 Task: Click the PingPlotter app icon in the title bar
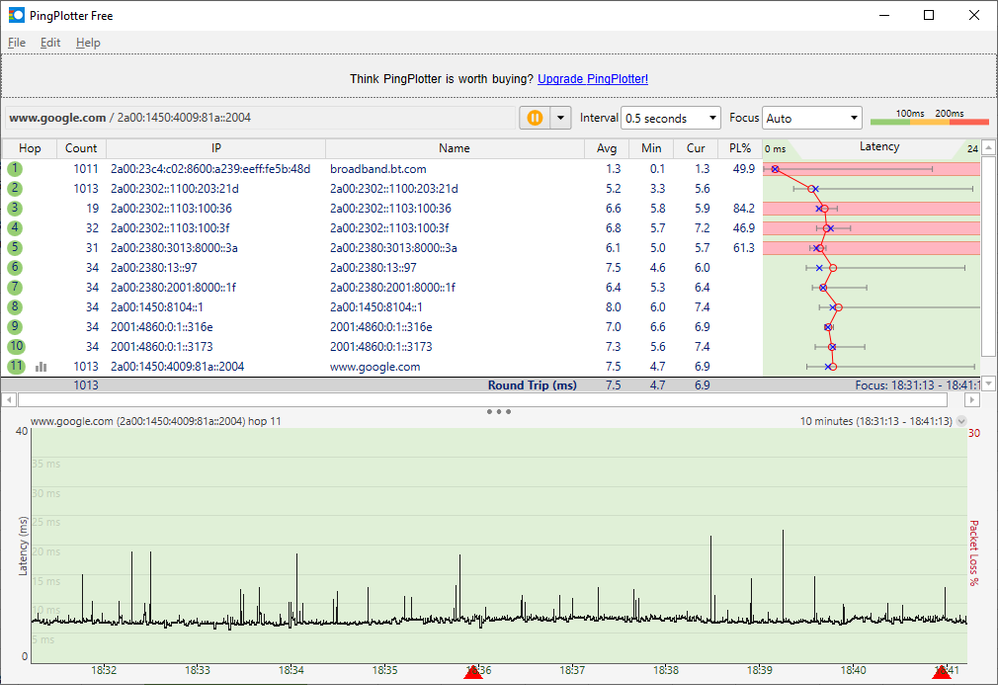point(17,15)
